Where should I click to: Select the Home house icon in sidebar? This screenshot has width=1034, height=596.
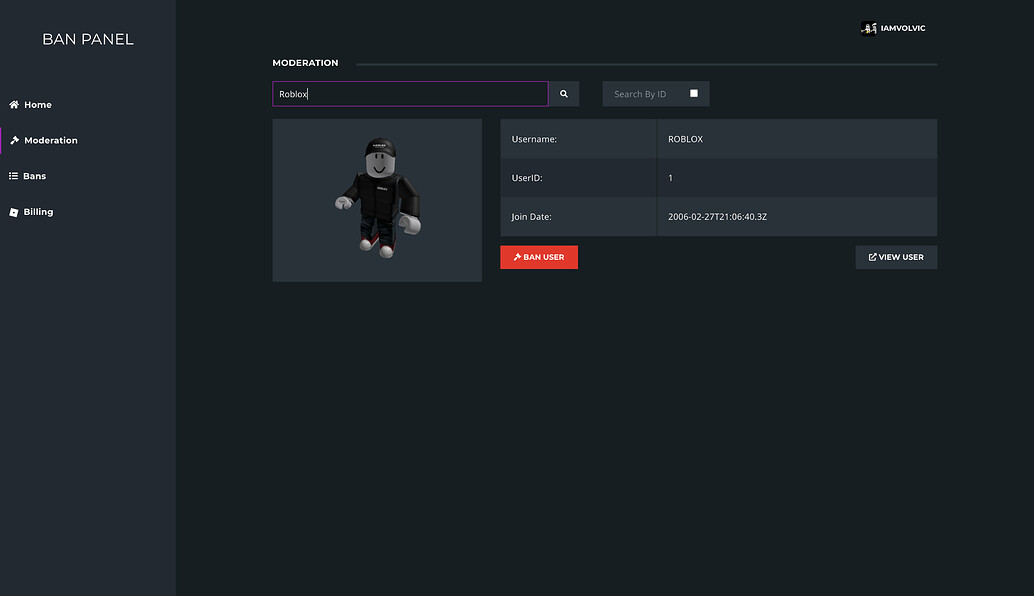pyautogui.click(x=12, y=104)
